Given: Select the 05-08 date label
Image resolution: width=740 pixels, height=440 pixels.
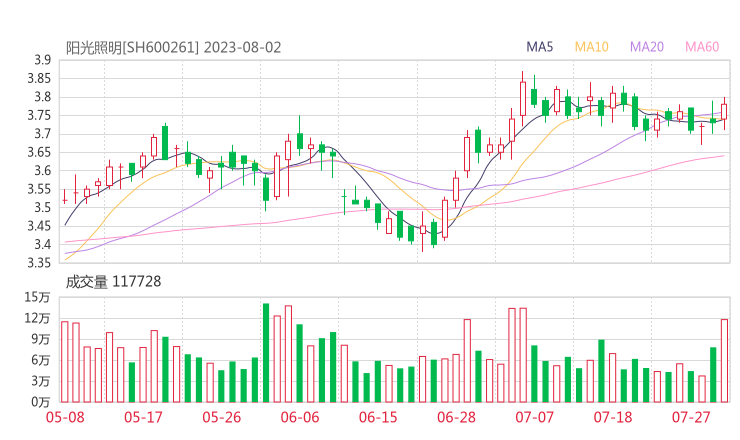Looking at the screenshot, I should [65, 417].
